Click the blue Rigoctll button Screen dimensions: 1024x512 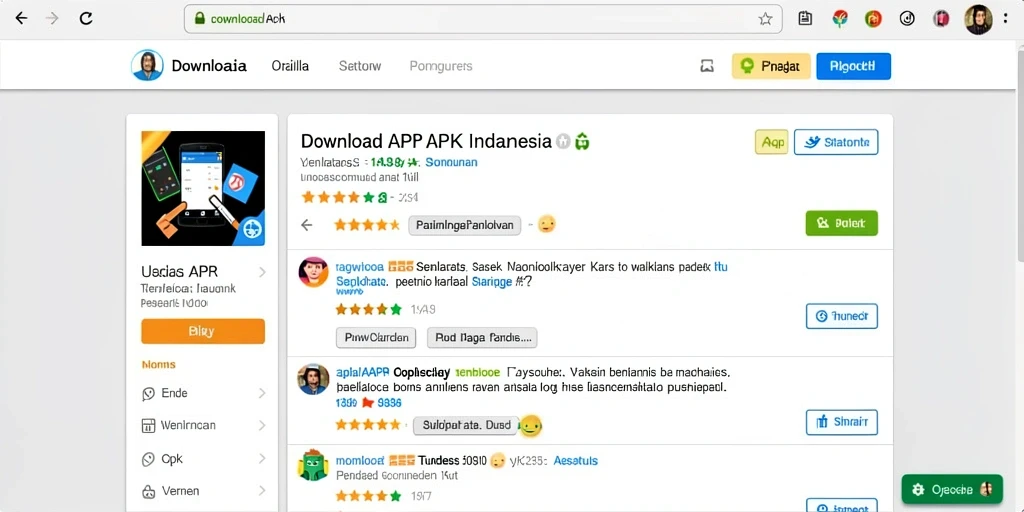[x=854, y=66]
